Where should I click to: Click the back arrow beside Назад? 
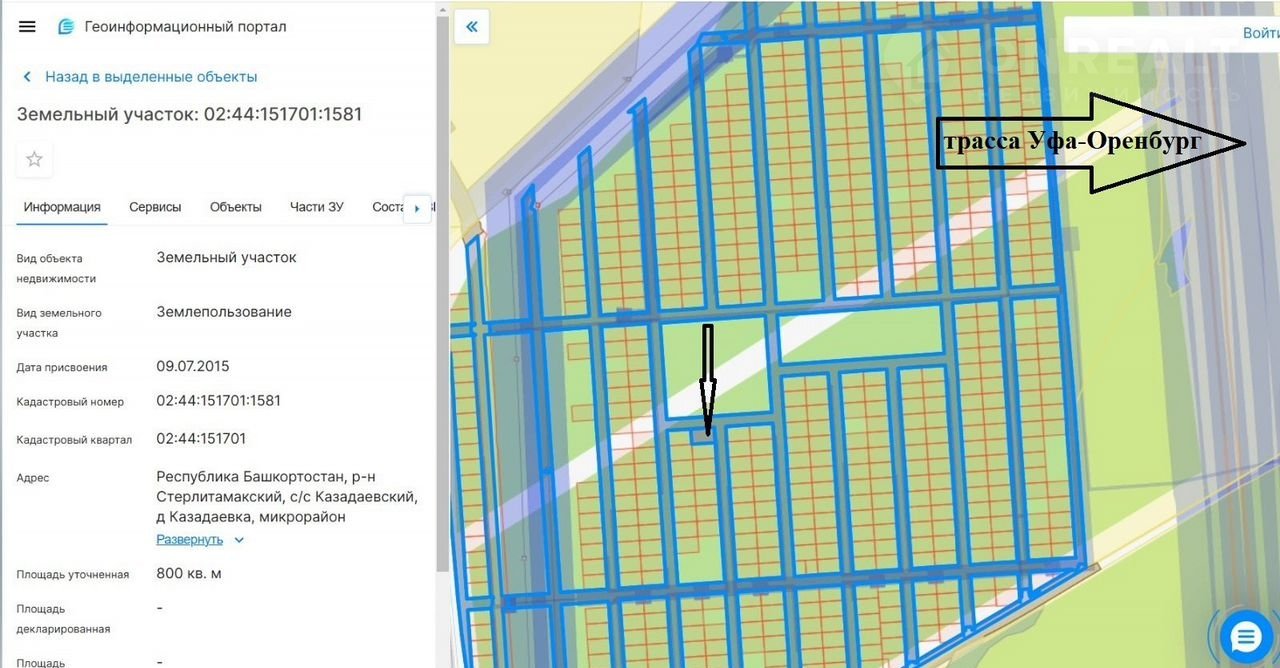27,77
